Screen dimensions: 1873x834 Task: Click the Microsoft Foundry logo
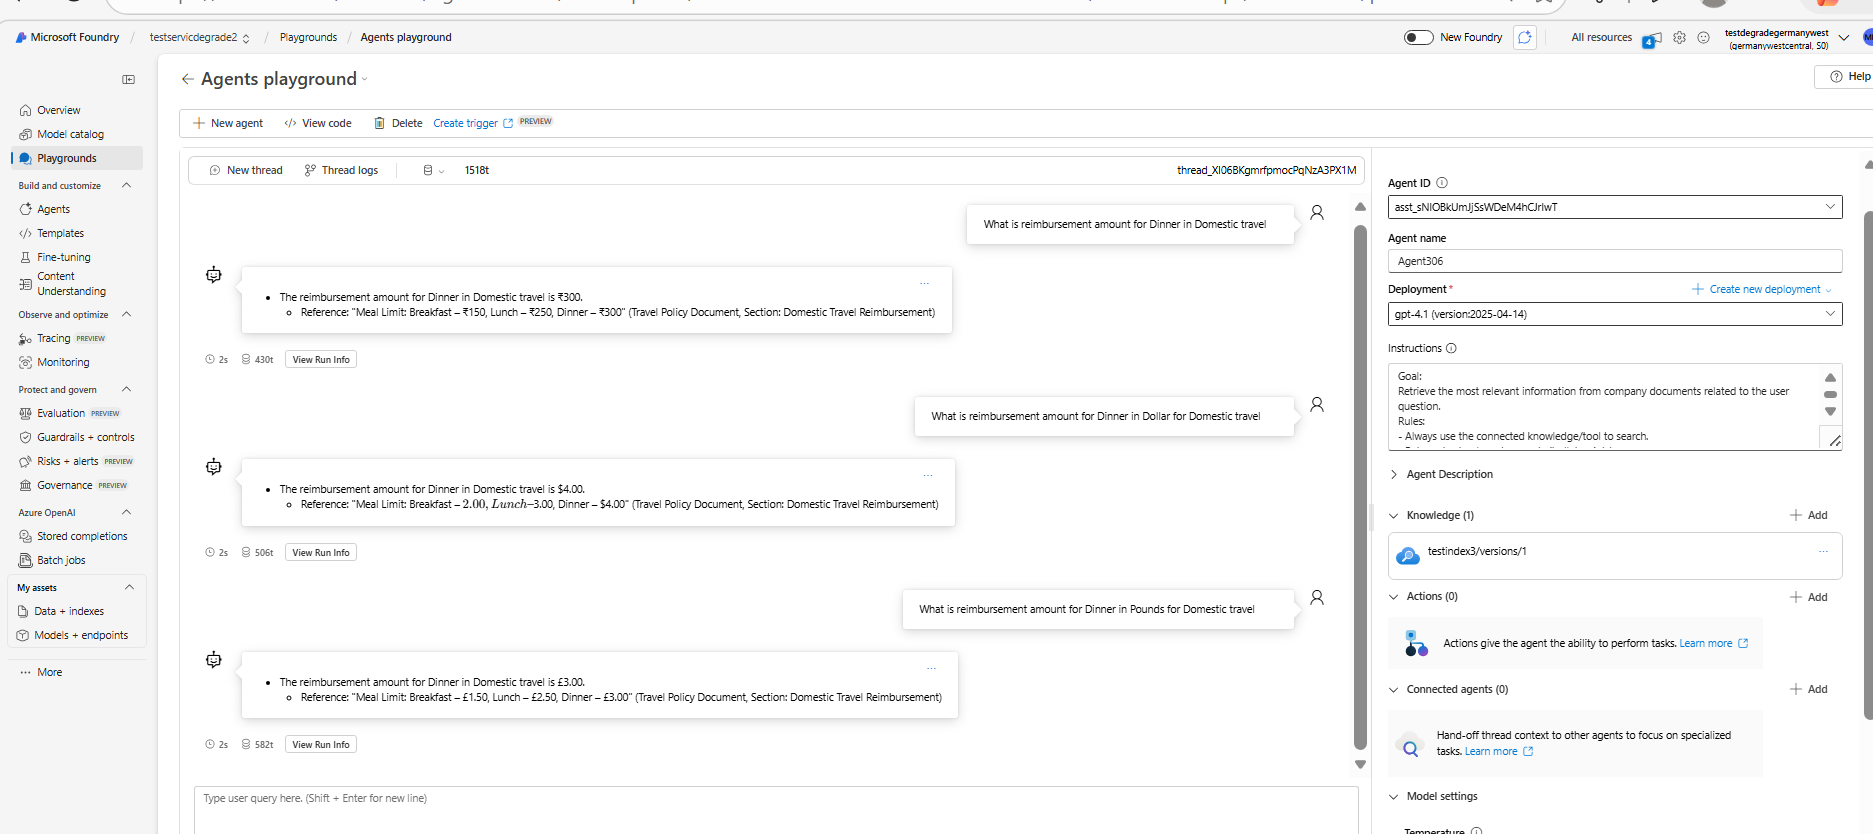click(67, 37)
